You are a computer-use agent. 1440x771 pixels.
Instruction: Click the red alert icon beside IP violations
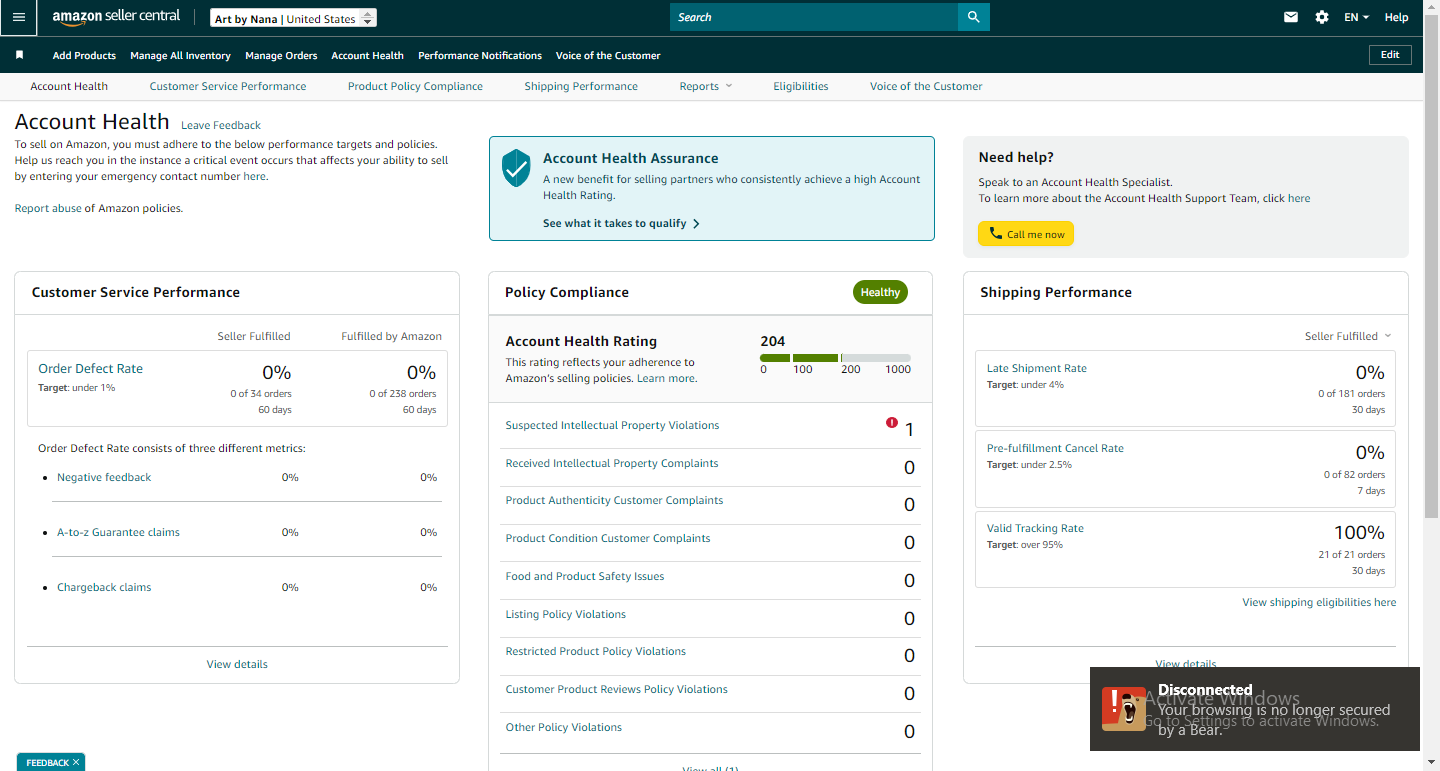[x=892, y=423]
